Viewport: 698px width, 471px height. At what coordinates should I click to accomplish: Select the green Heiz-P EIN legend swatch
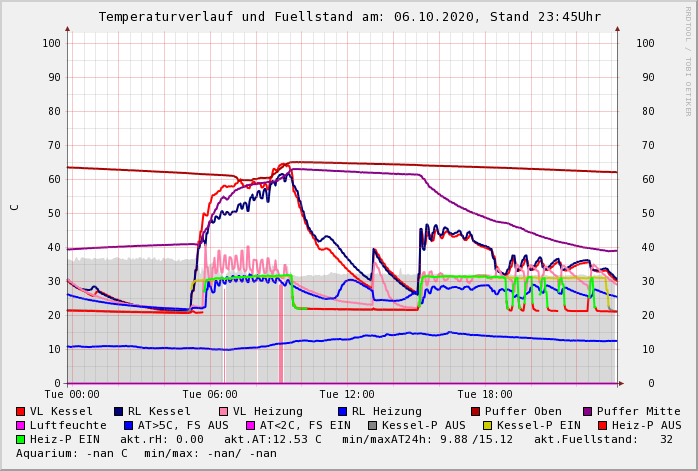20,439
